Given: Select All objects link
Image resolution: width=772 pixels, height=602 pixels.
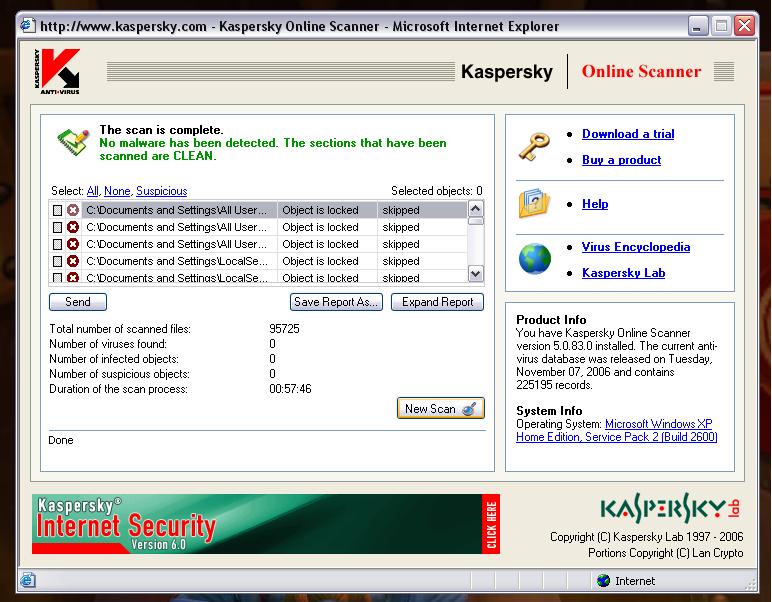Looking at the screenshot, I should pyautogui.click(x=93, y=191).
